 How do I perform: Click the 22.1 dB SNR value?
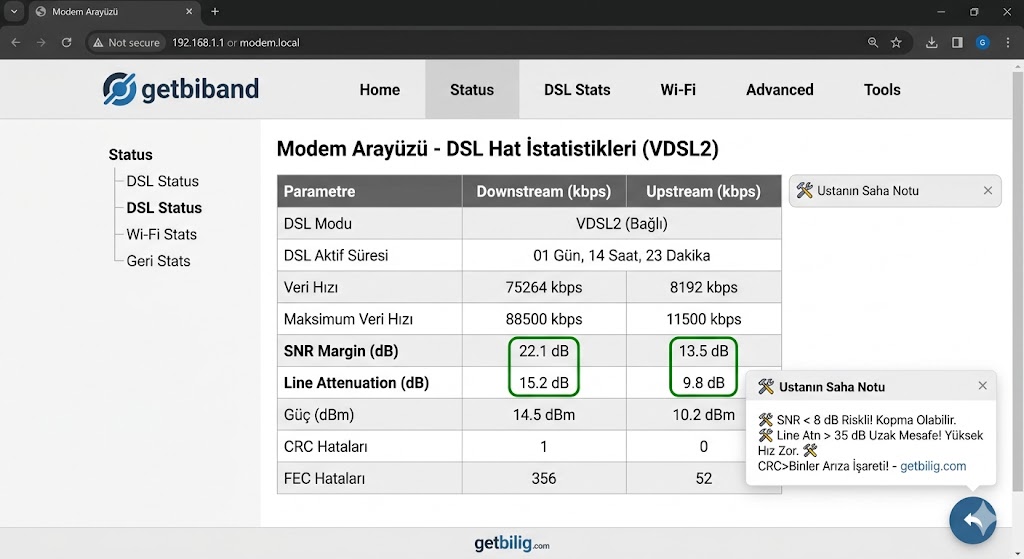tap(544, 351)
